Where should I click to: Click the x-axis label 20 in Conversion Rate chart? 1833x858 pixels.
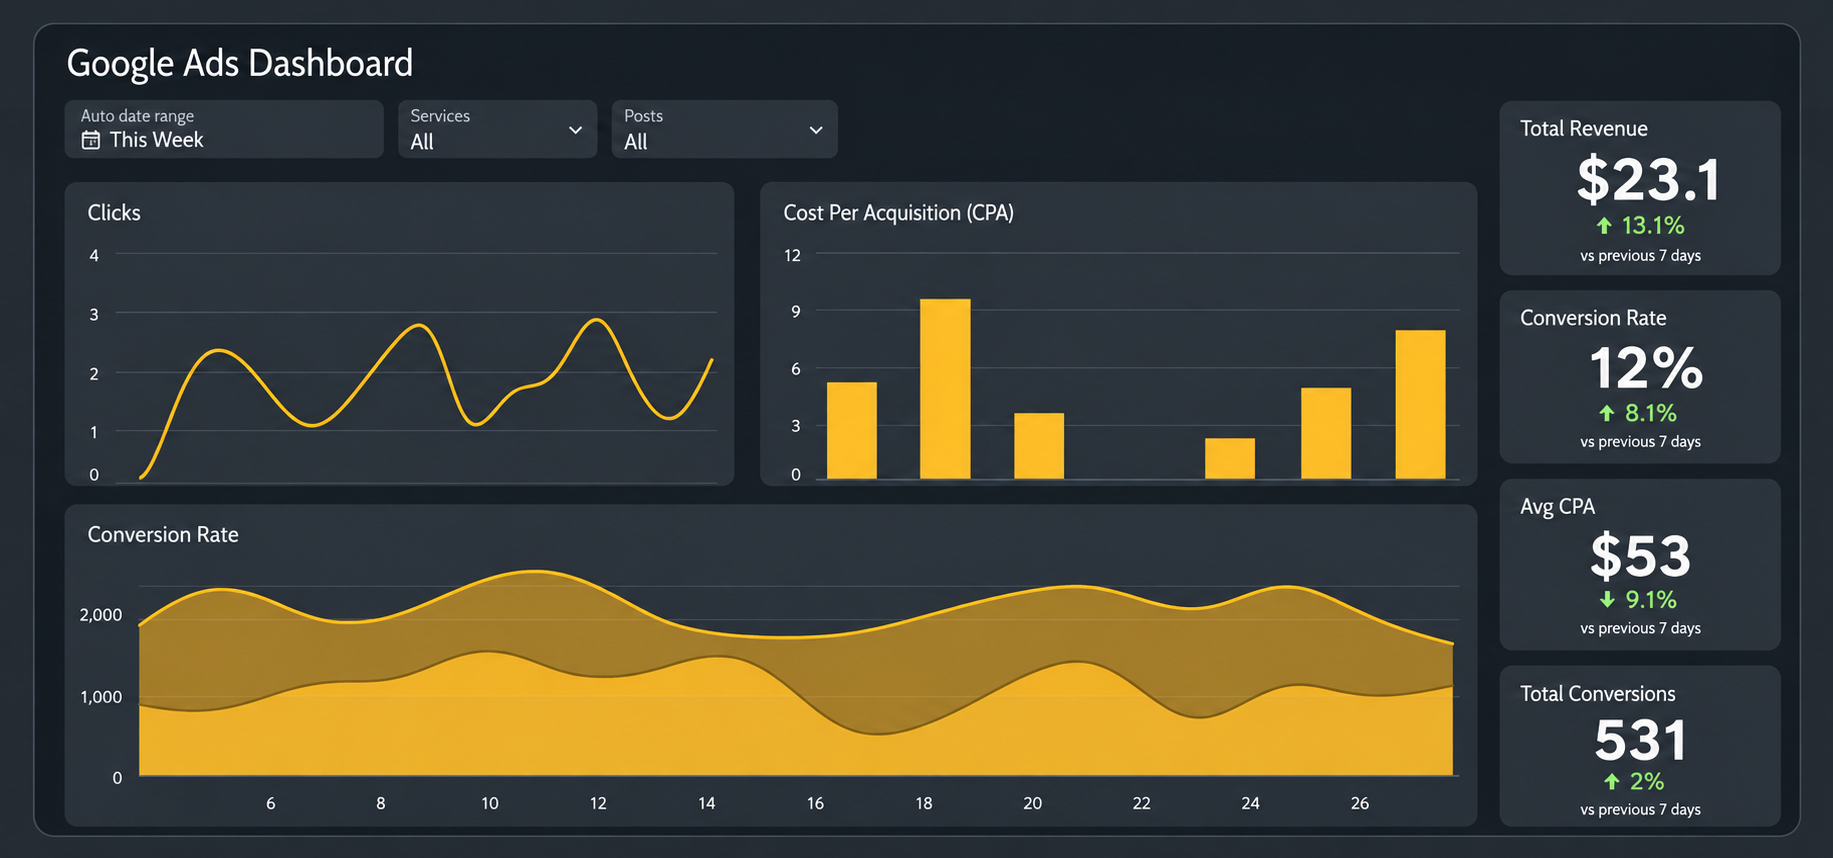(1032, 803)
